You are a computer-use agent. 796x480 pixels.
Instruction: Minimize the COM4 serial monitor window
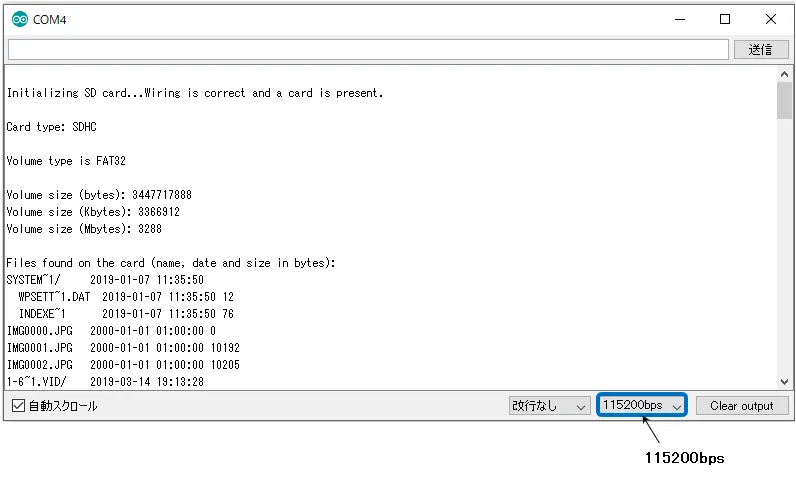[679, 19]
